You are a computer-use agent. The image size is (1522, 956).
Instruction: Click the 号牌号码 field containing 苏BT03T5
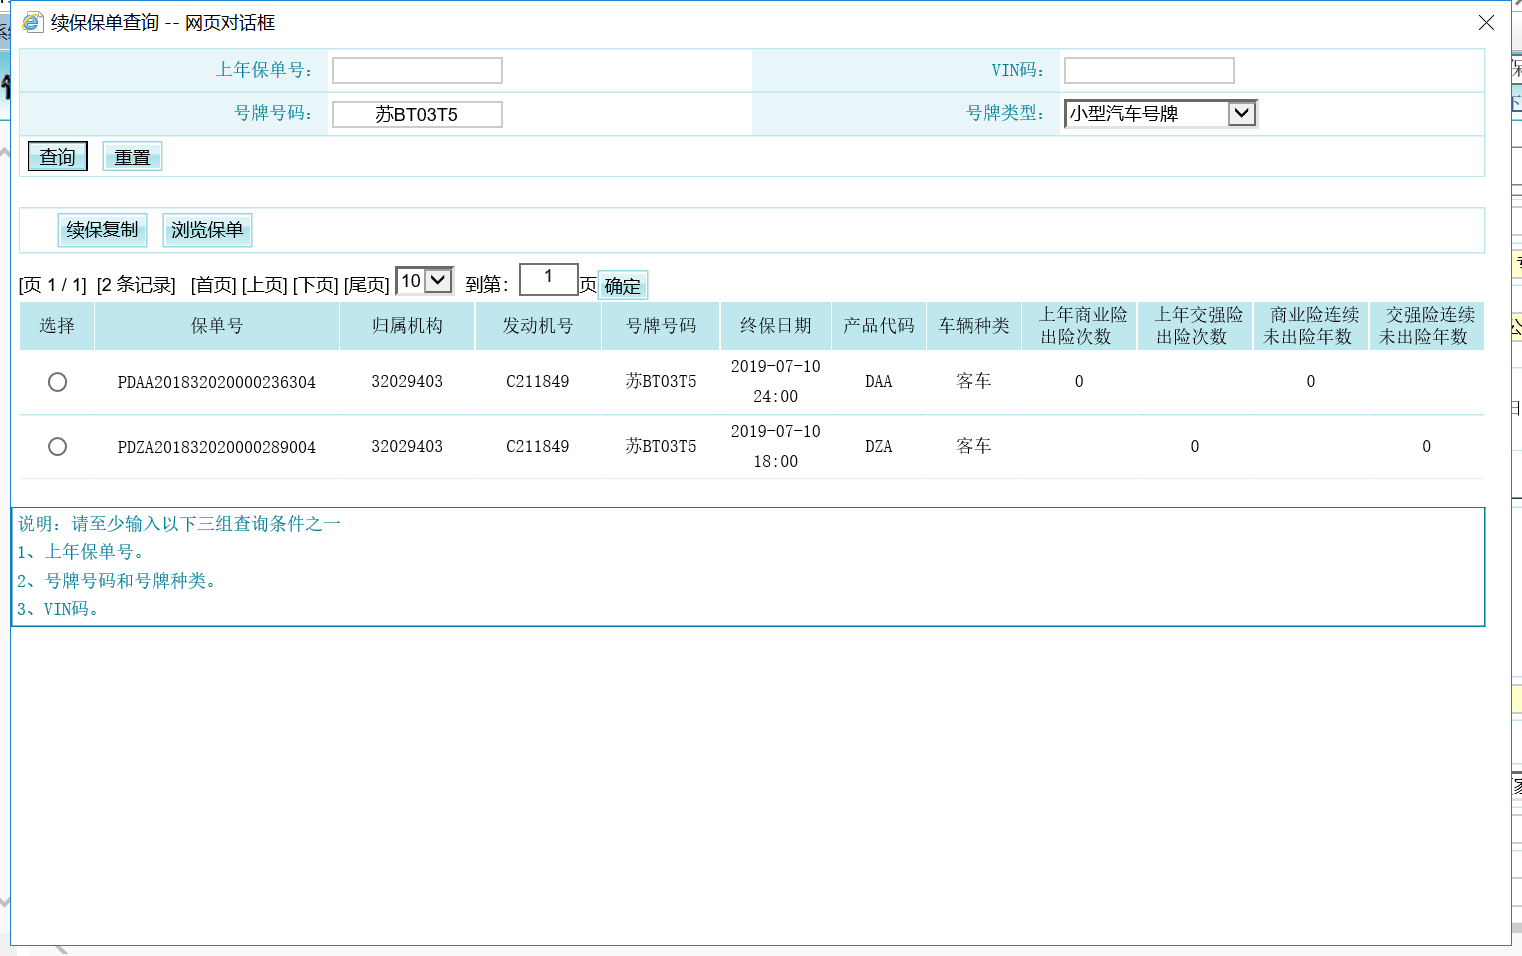point(417,115)
